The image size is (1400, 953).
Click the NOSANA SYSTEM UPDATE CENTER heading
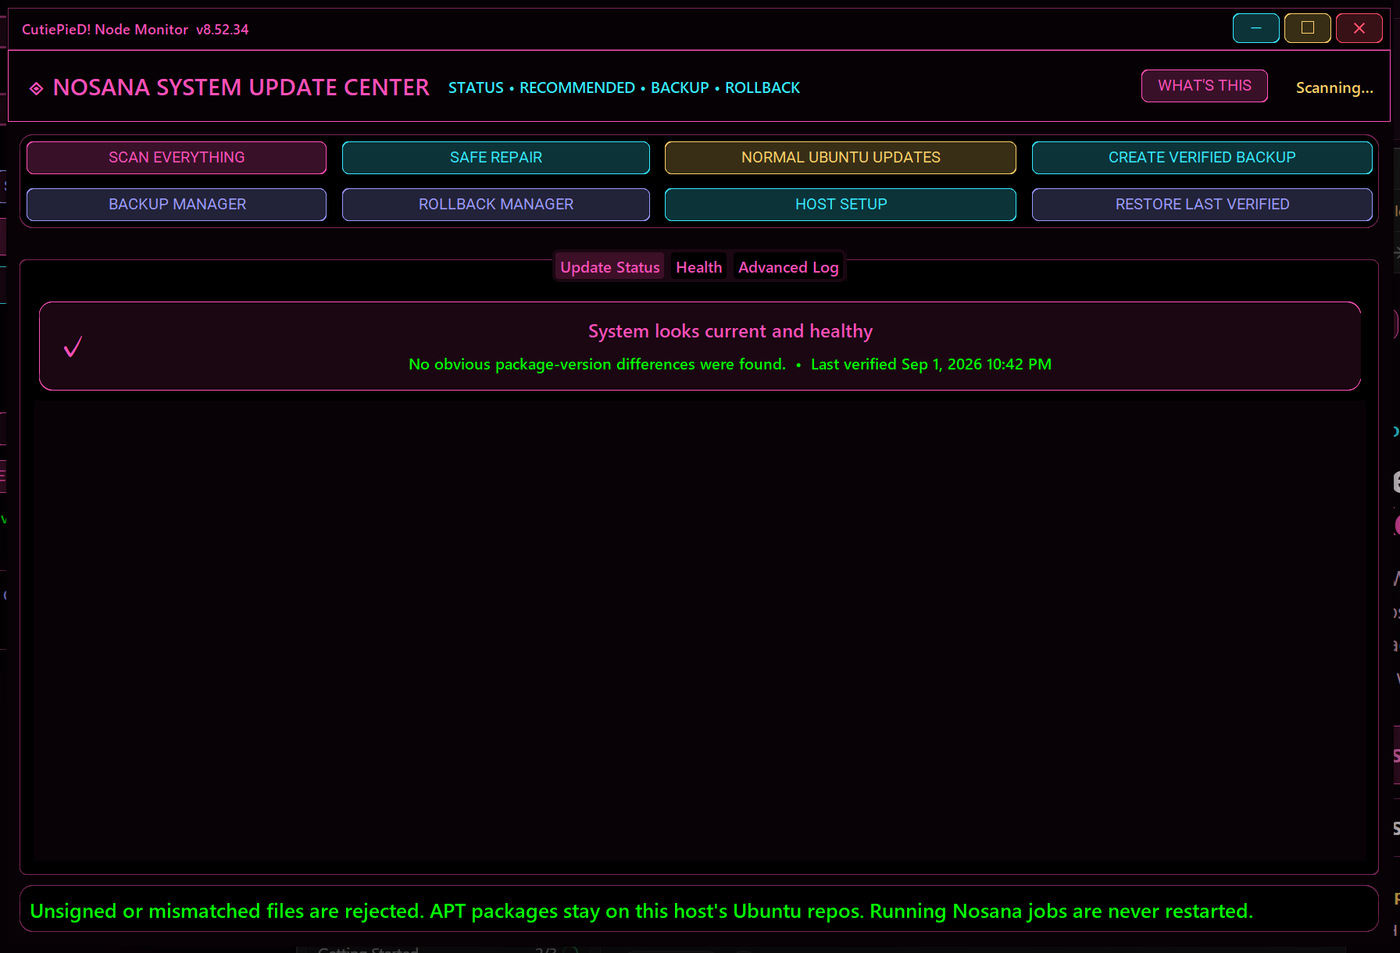241,88
